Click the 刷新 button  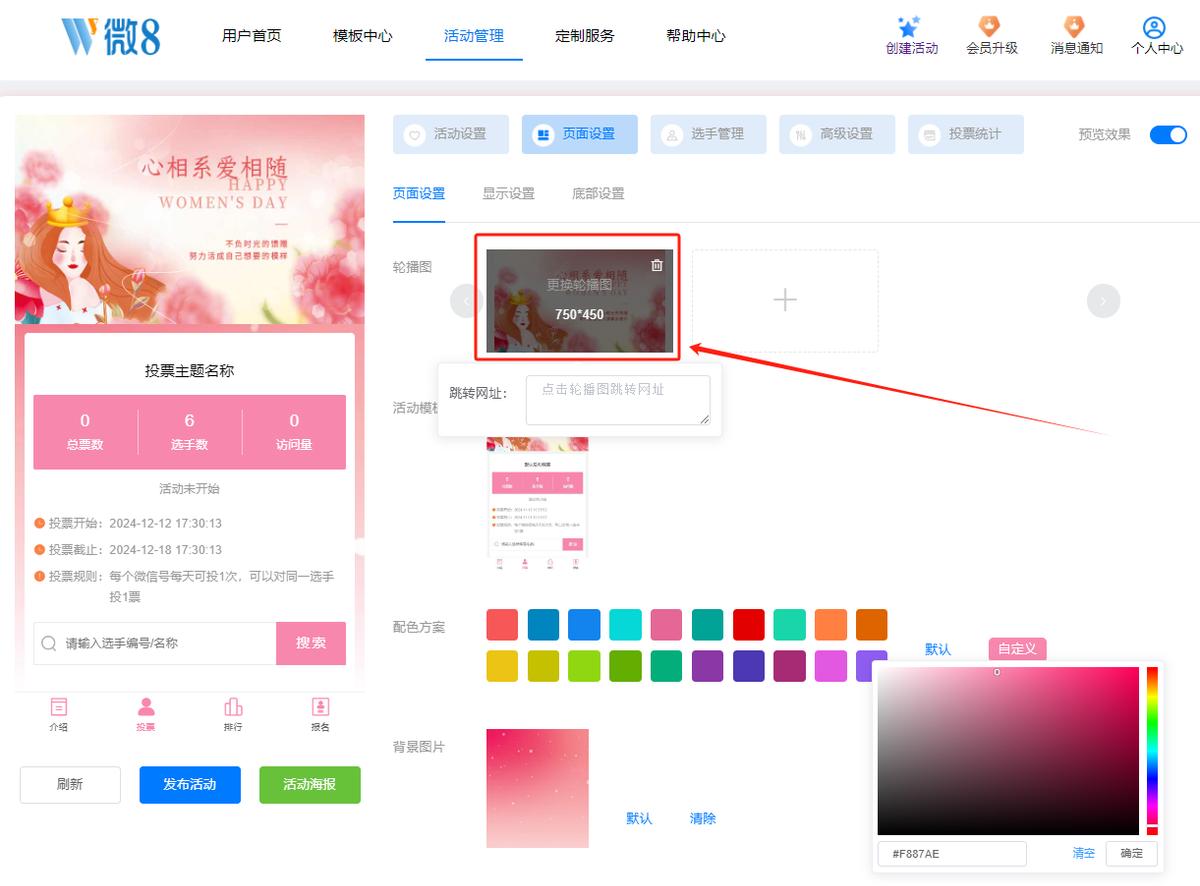coord(70,785)
